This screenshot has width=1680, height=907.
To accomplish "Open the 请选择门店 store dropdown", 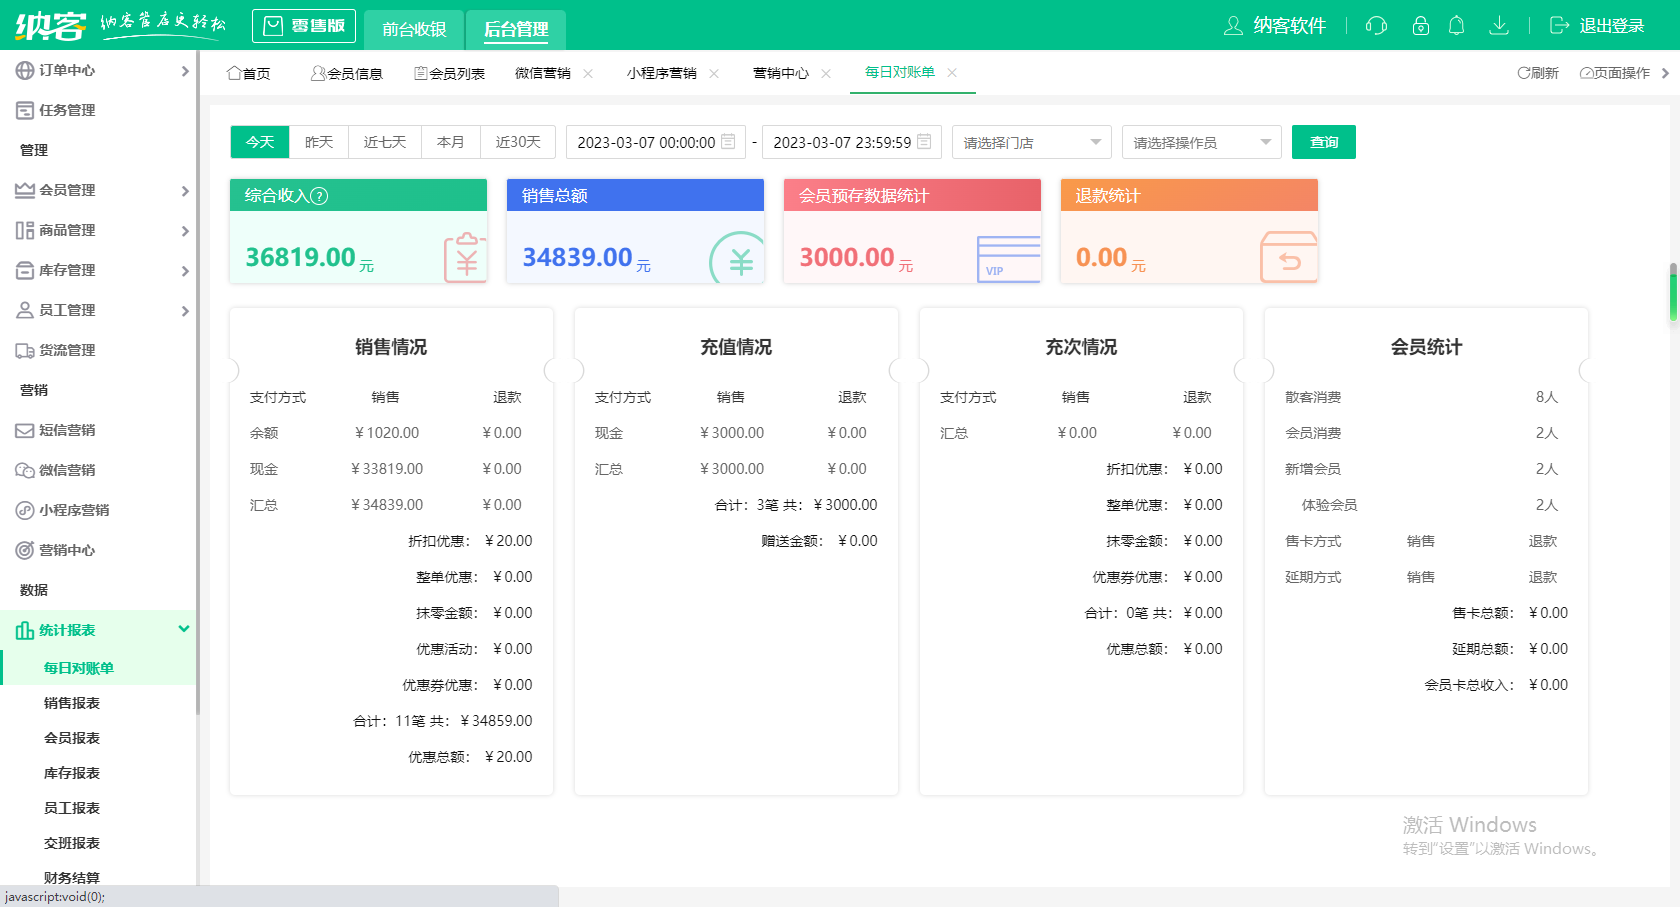I will [x=1031, y=141].
